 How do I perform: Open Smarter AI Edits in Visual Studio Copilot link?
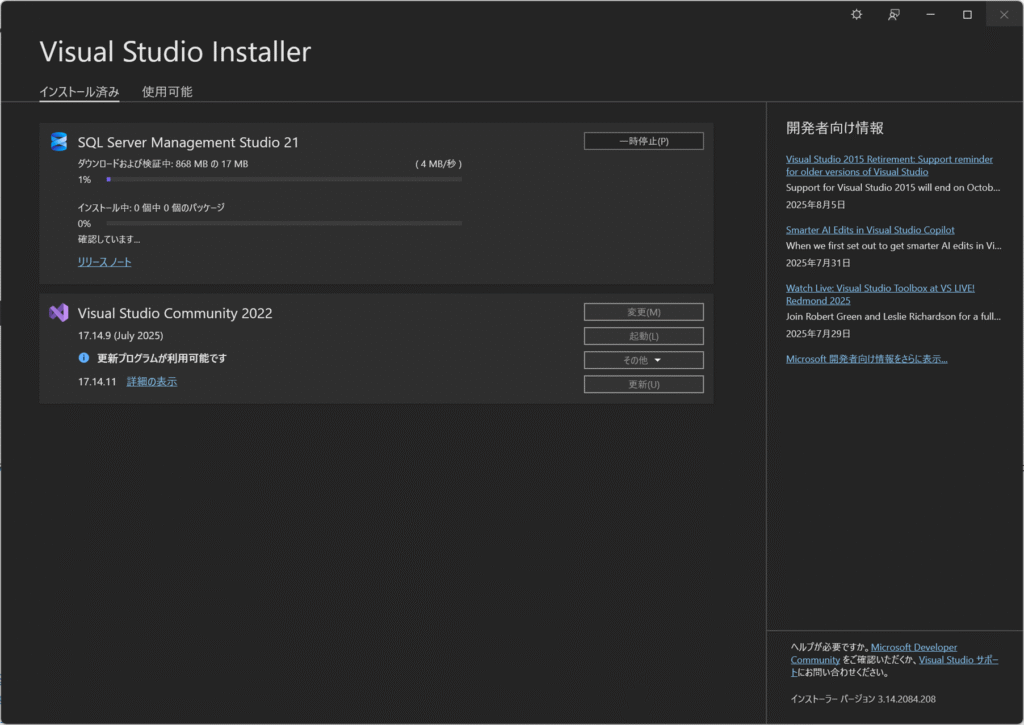[870, 230]
